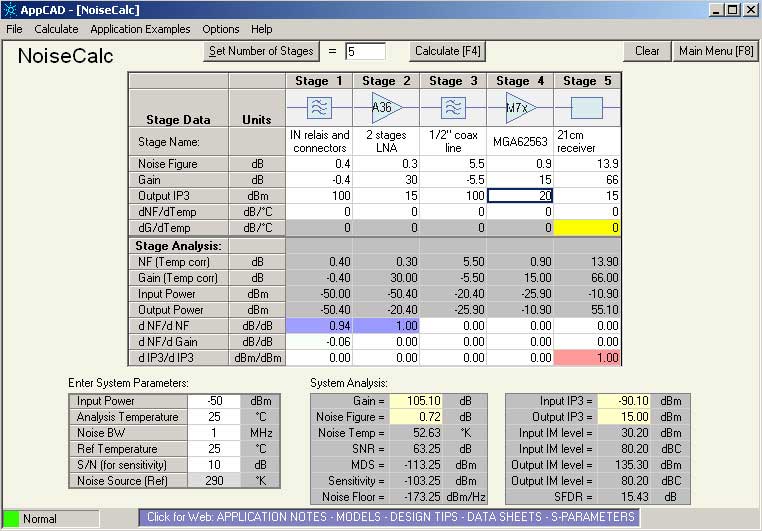Click the number of stages input field
This screenshot has height=531, width=762.
point(365,51)
